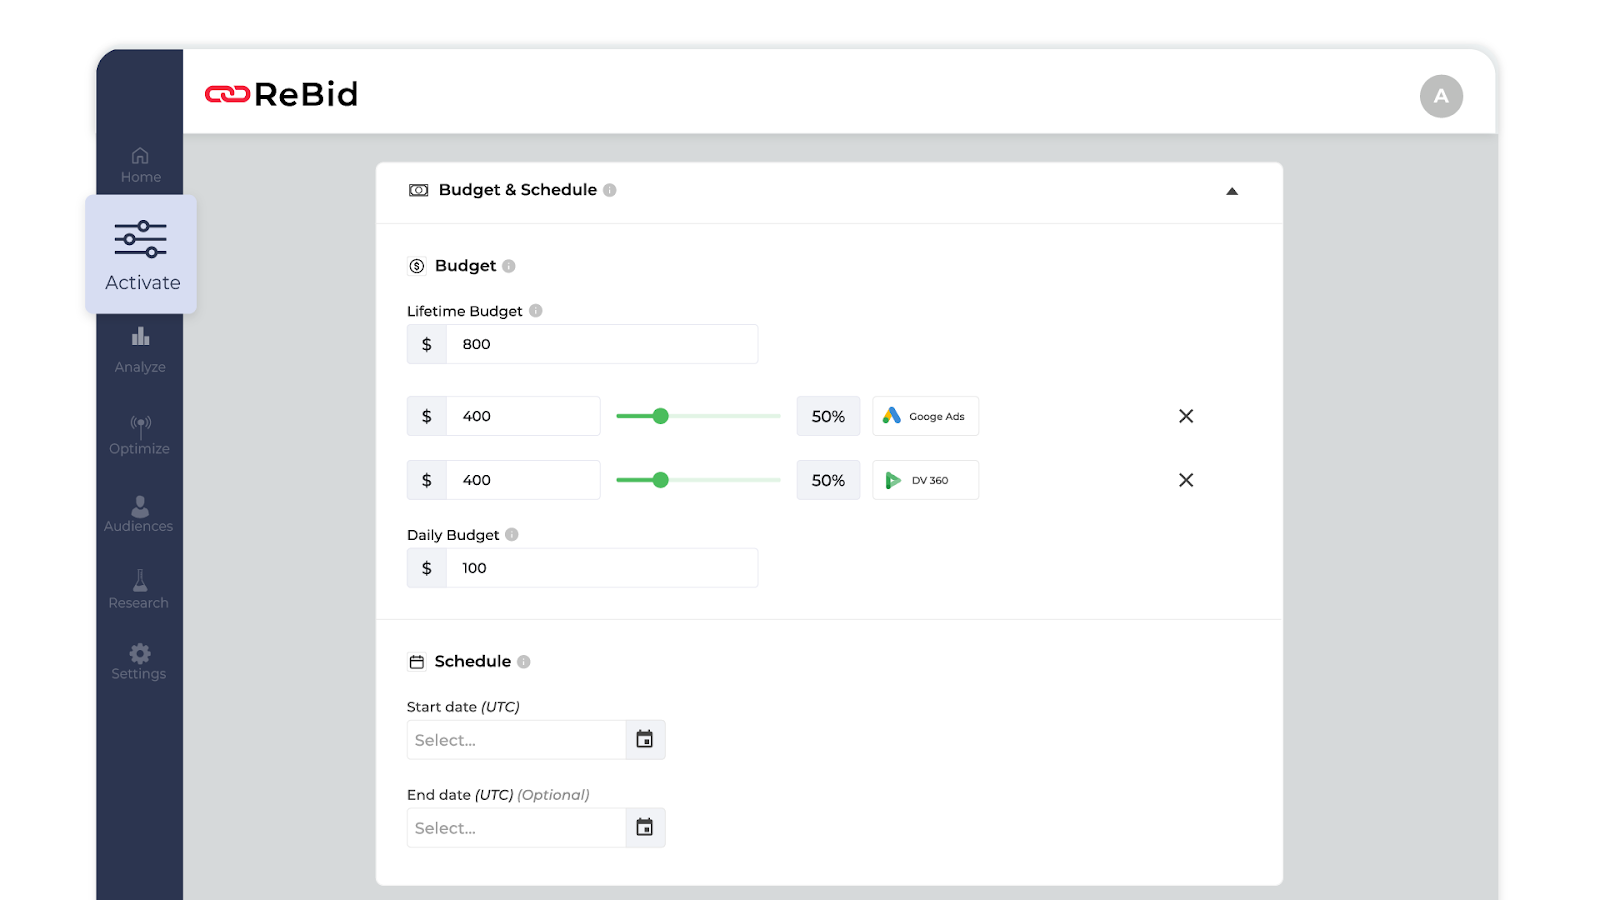Click the DV 360 channel button
1600x900 pixels.
point(925,480)
